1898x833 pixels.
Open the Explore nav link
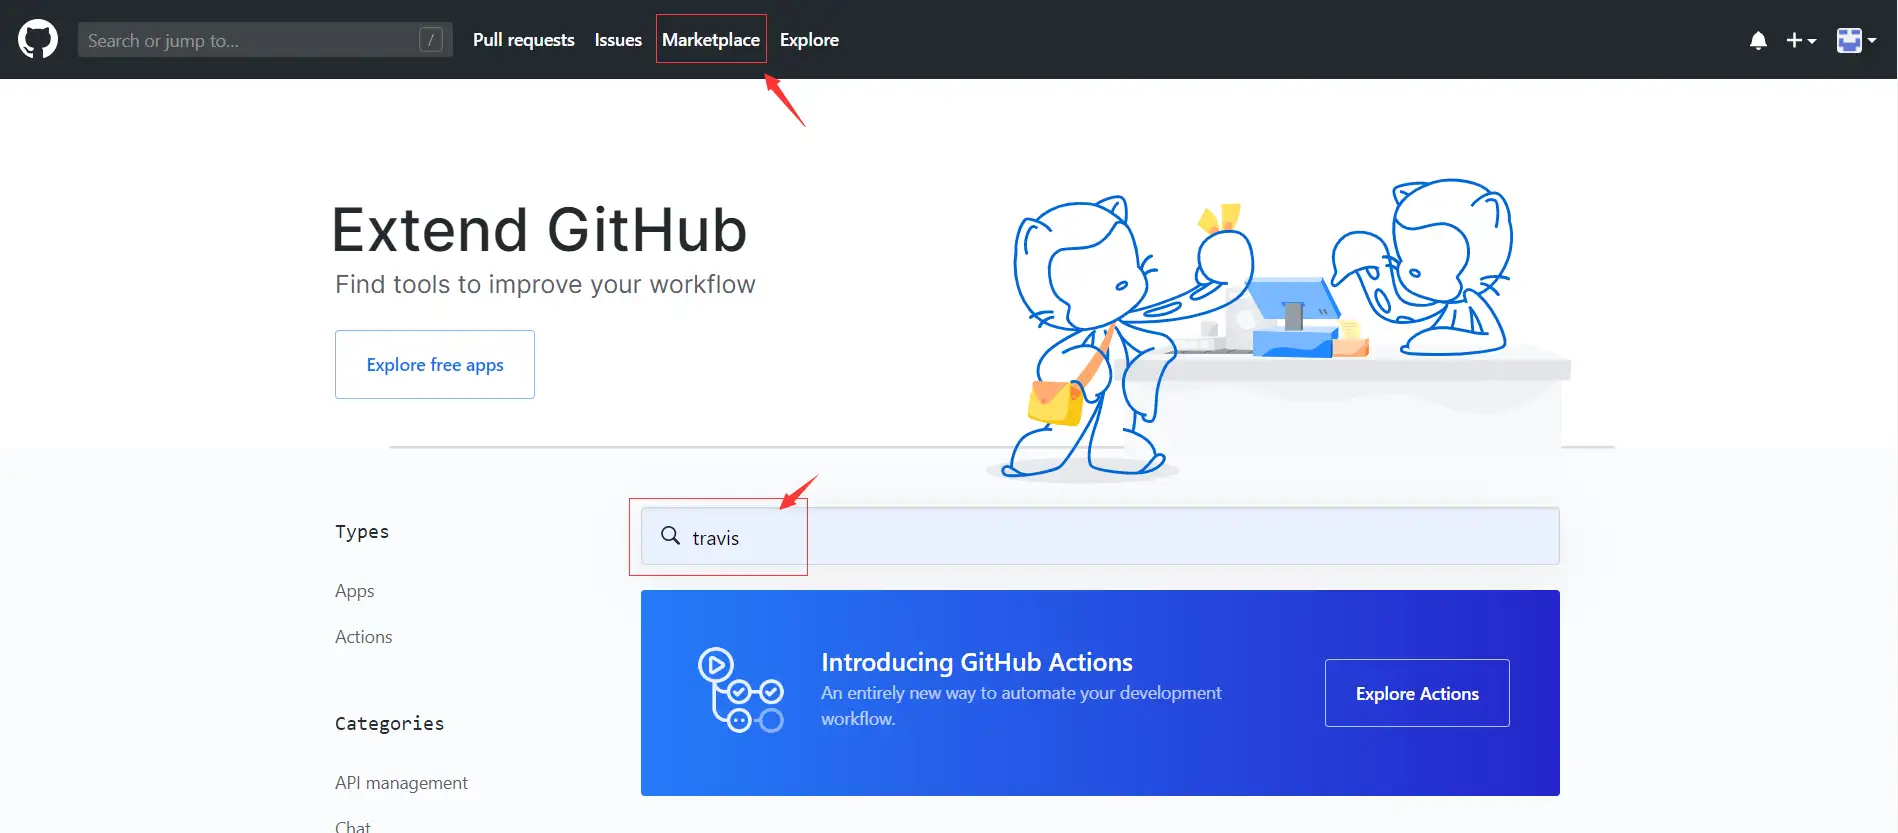click(809, 40)
